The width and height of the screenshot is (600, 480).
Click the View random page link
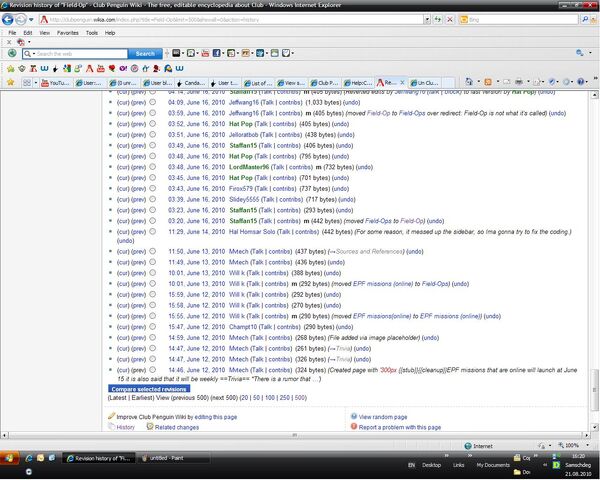(383, 417)
